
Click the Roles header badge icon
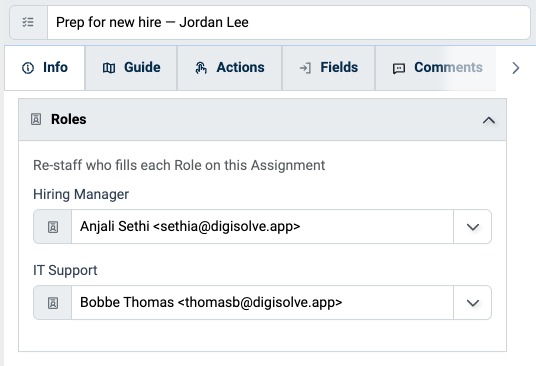(x=36, y=119)
